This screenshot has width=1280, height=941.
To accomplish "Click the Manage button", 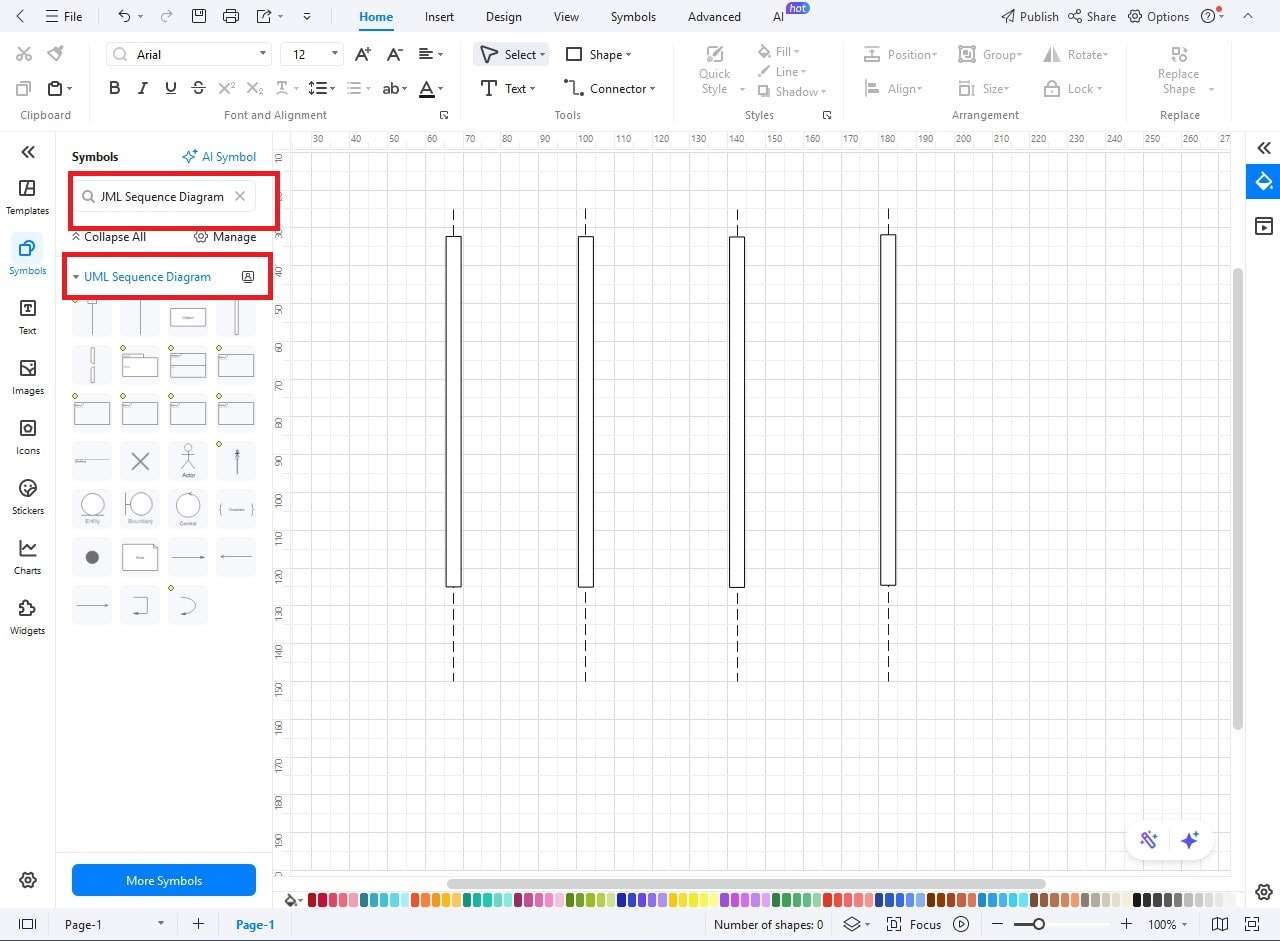I will [225, 237].
